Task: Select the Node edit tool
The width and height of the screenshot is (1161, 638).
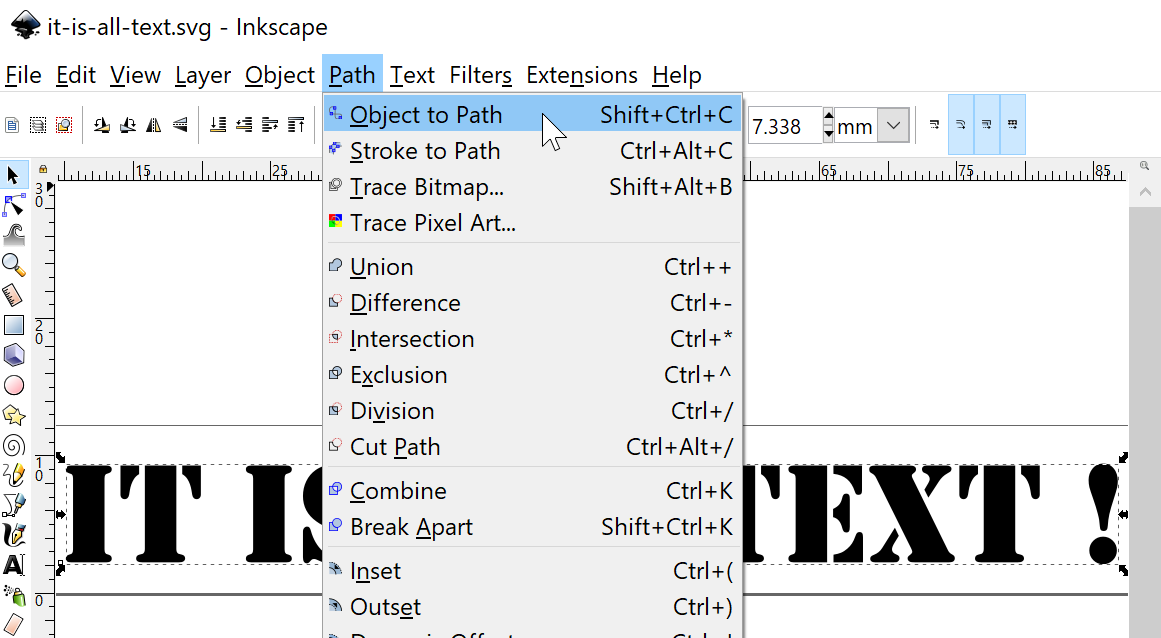Action: coord(14,205)
